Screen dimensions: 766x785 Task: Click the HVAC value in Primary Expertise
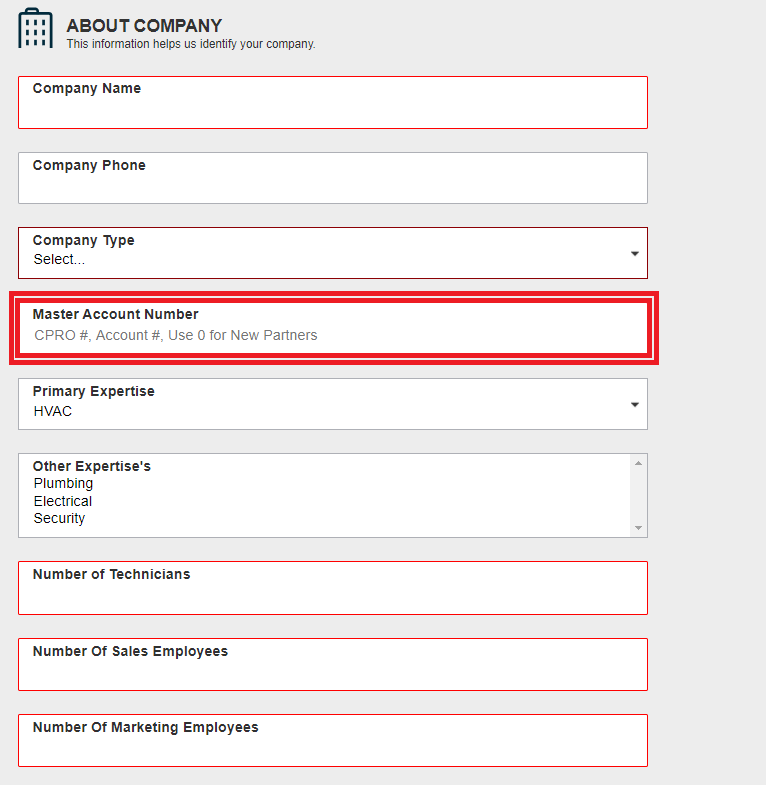pyautogui.click(x=53, y=411)
